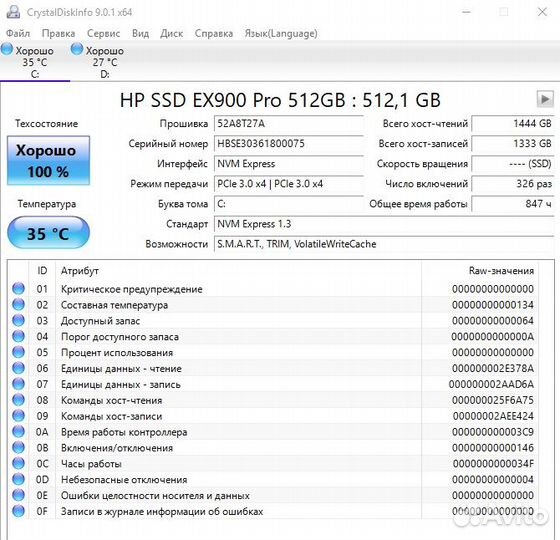Click the Прошивка field 52A8T27A
The image size is (560, 540).
pyautogui.click(x=289, y=124)
